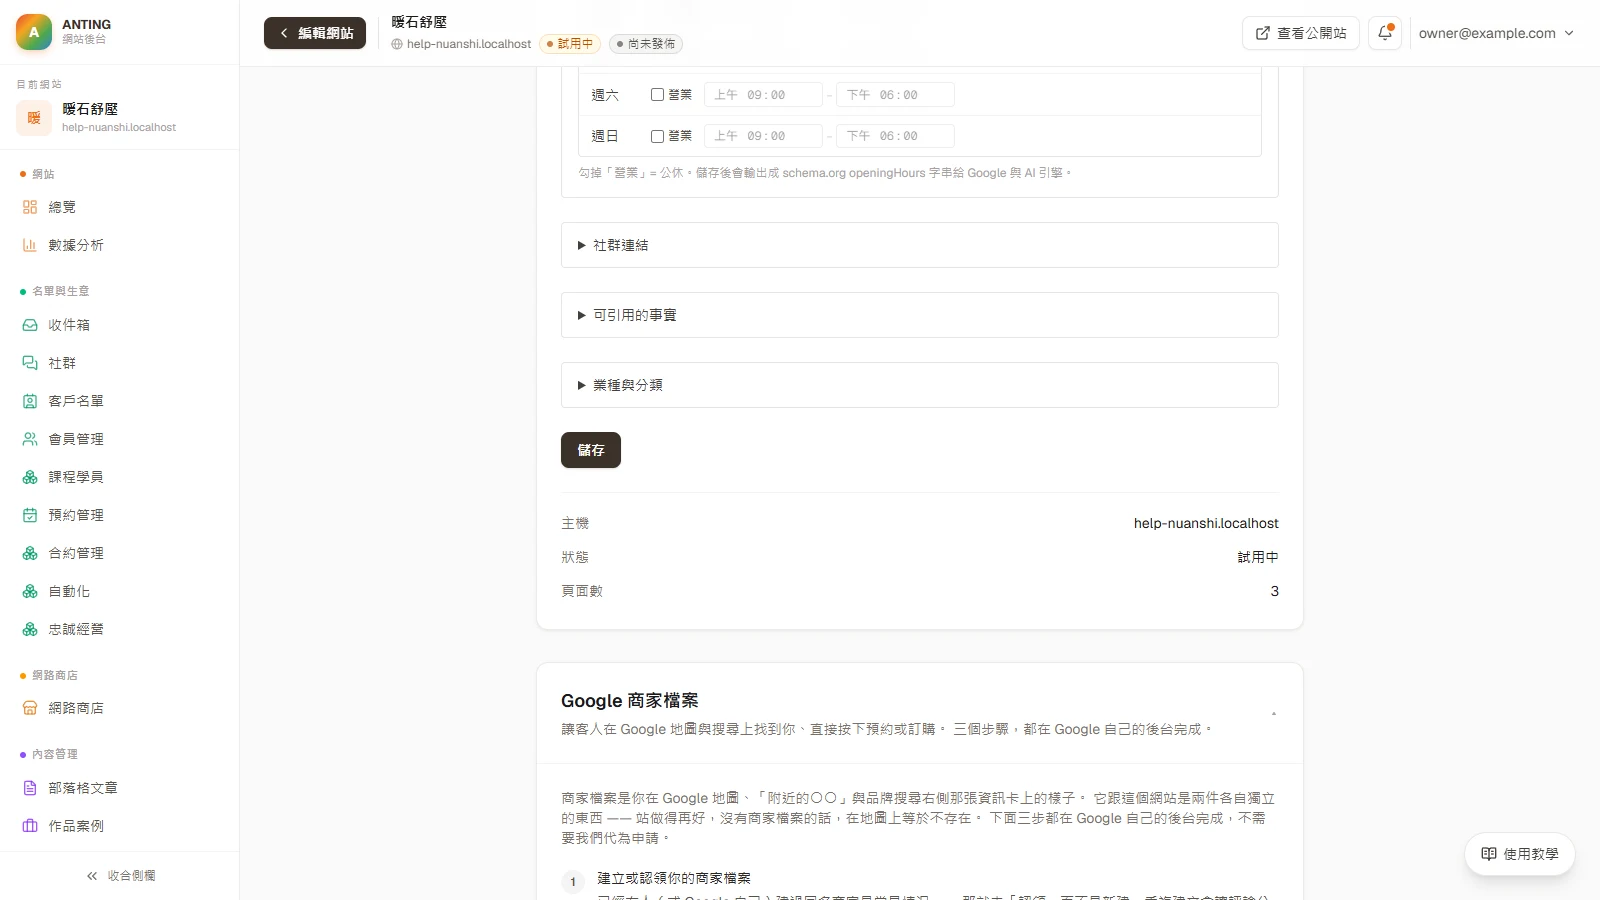
Task: Open 客戶名單 contacts icon
Action: coord(30,401)
